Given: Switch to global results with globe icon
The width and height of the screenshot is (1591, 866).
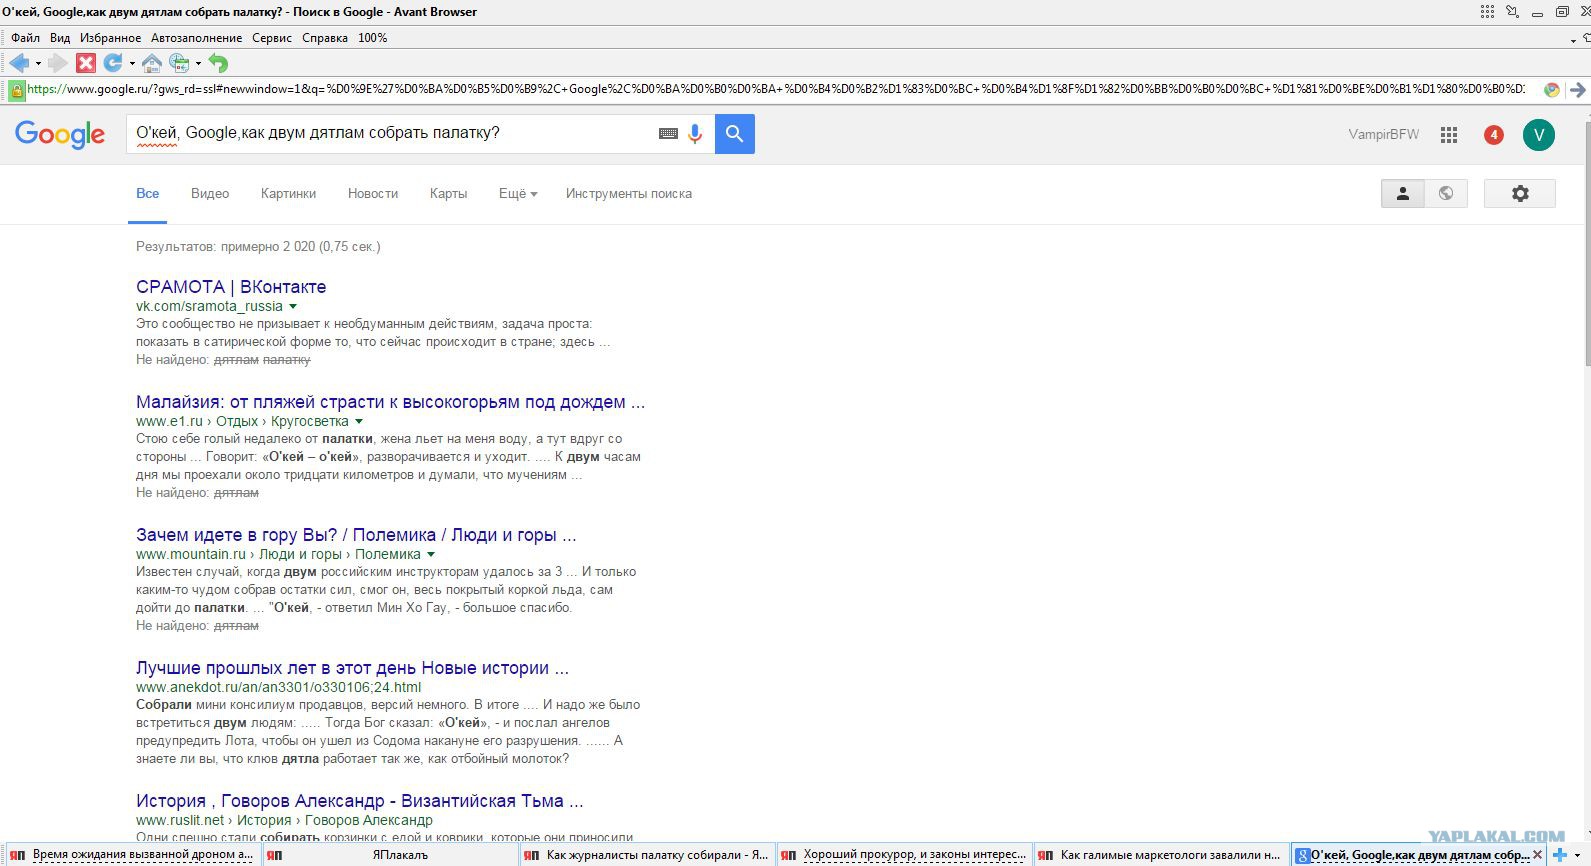Looking at the screenshot, I should [x=1446, y=194].
